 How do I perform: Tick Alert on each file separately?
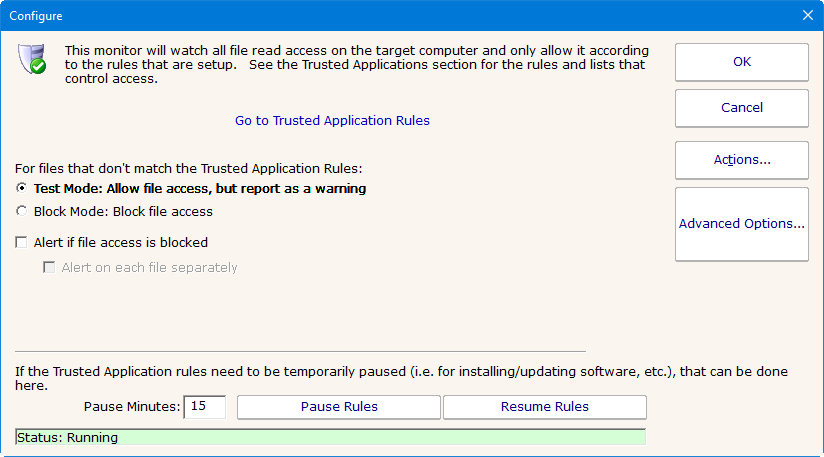(x=49, y=268)
